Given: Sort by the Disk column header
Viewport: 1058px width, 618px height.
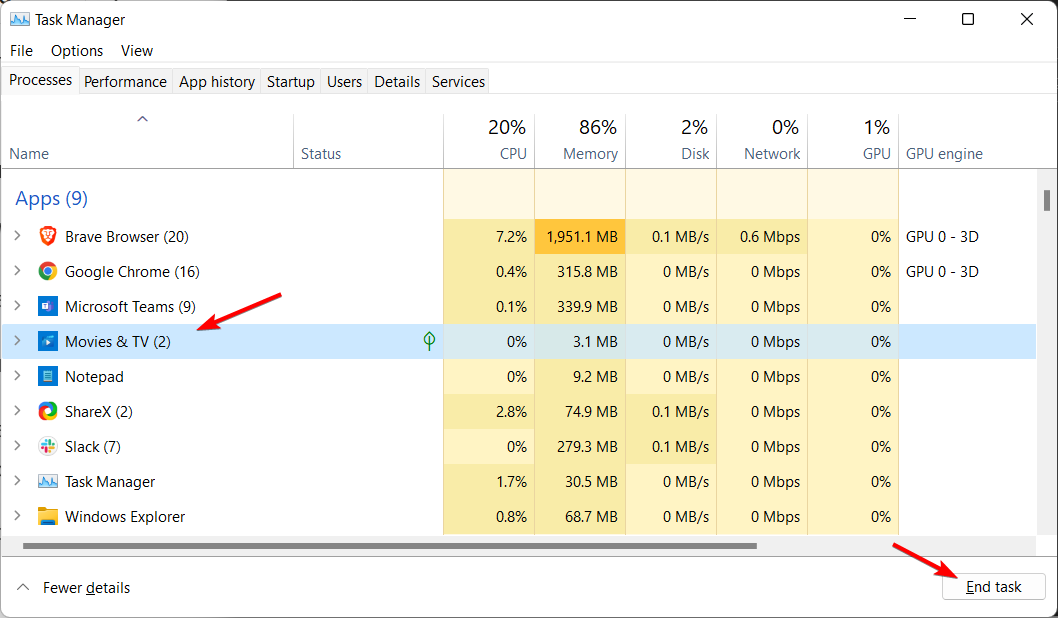Looking at the screenshot, I should [671, 141].
